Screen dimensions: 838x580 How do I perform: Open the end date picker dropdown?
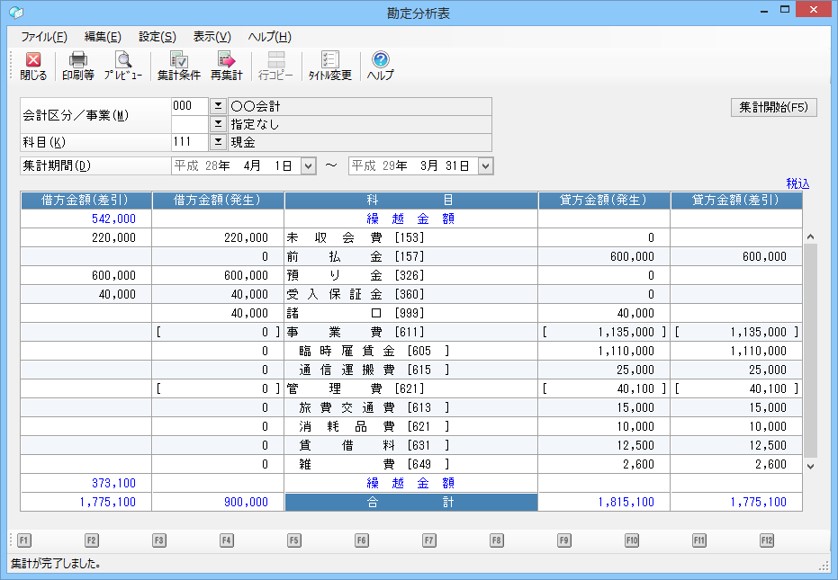tap(485, 165)
